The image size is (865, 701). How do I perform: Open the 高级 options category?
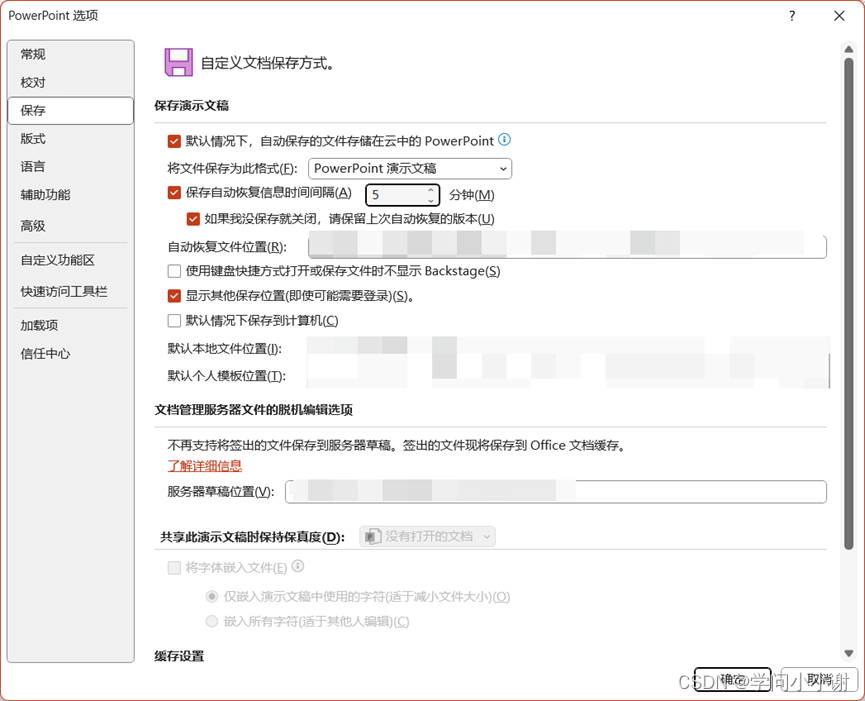point(71,226)
